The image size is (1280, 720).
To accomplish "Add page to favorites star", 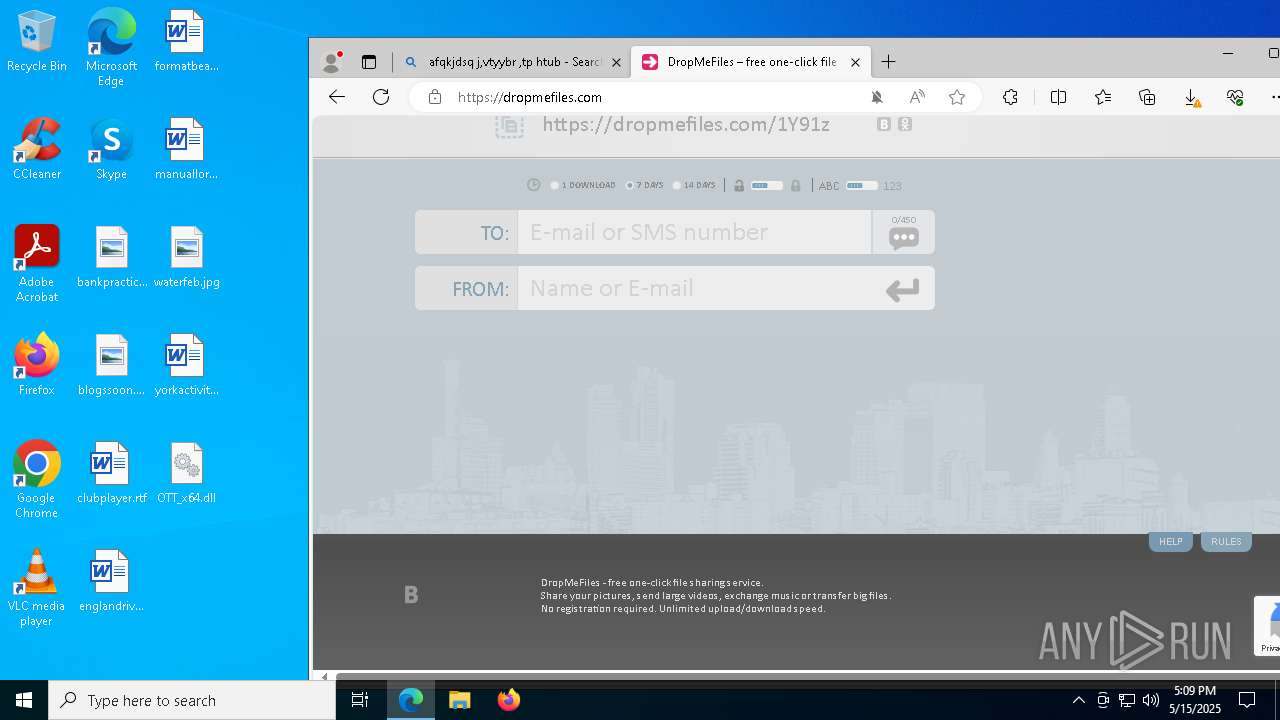I will (957, 97).
